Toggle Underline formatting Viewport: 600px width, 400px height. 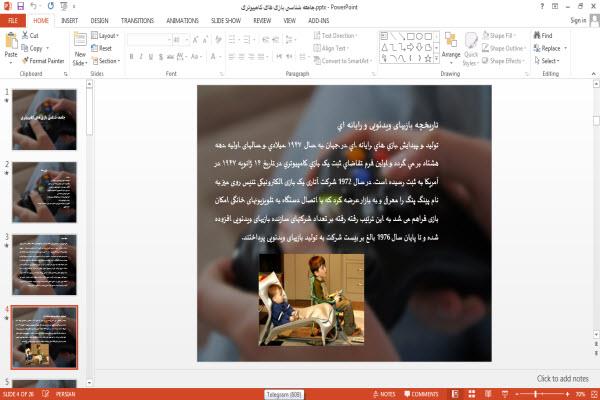151,57
